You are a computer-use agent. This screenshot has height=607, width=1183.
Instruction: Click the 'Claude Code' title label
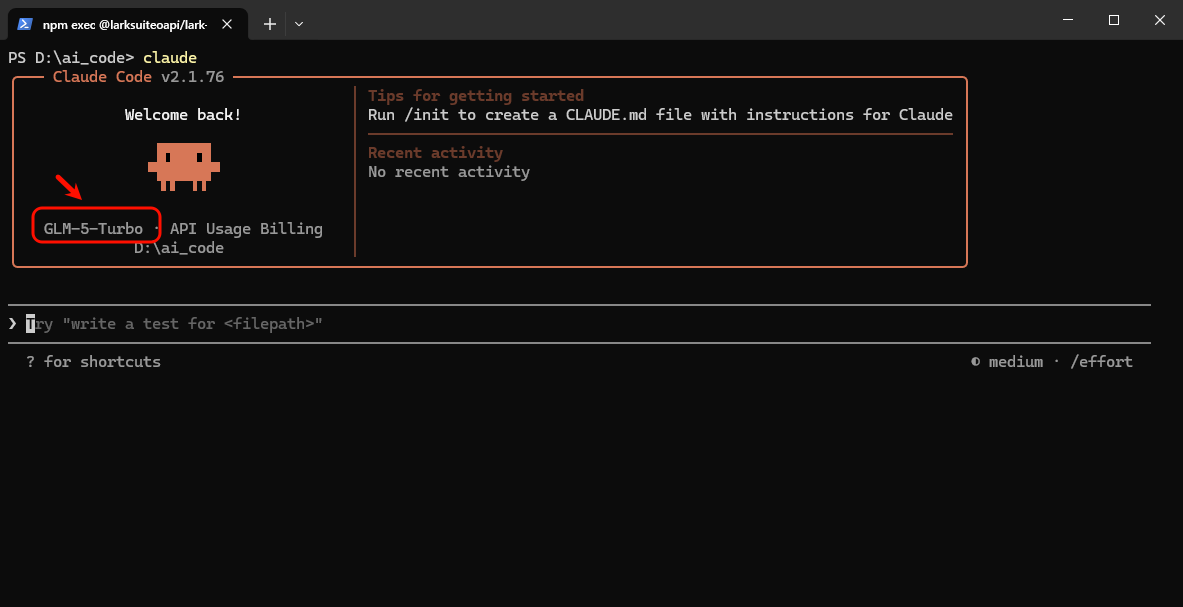[x=103, y=77]
